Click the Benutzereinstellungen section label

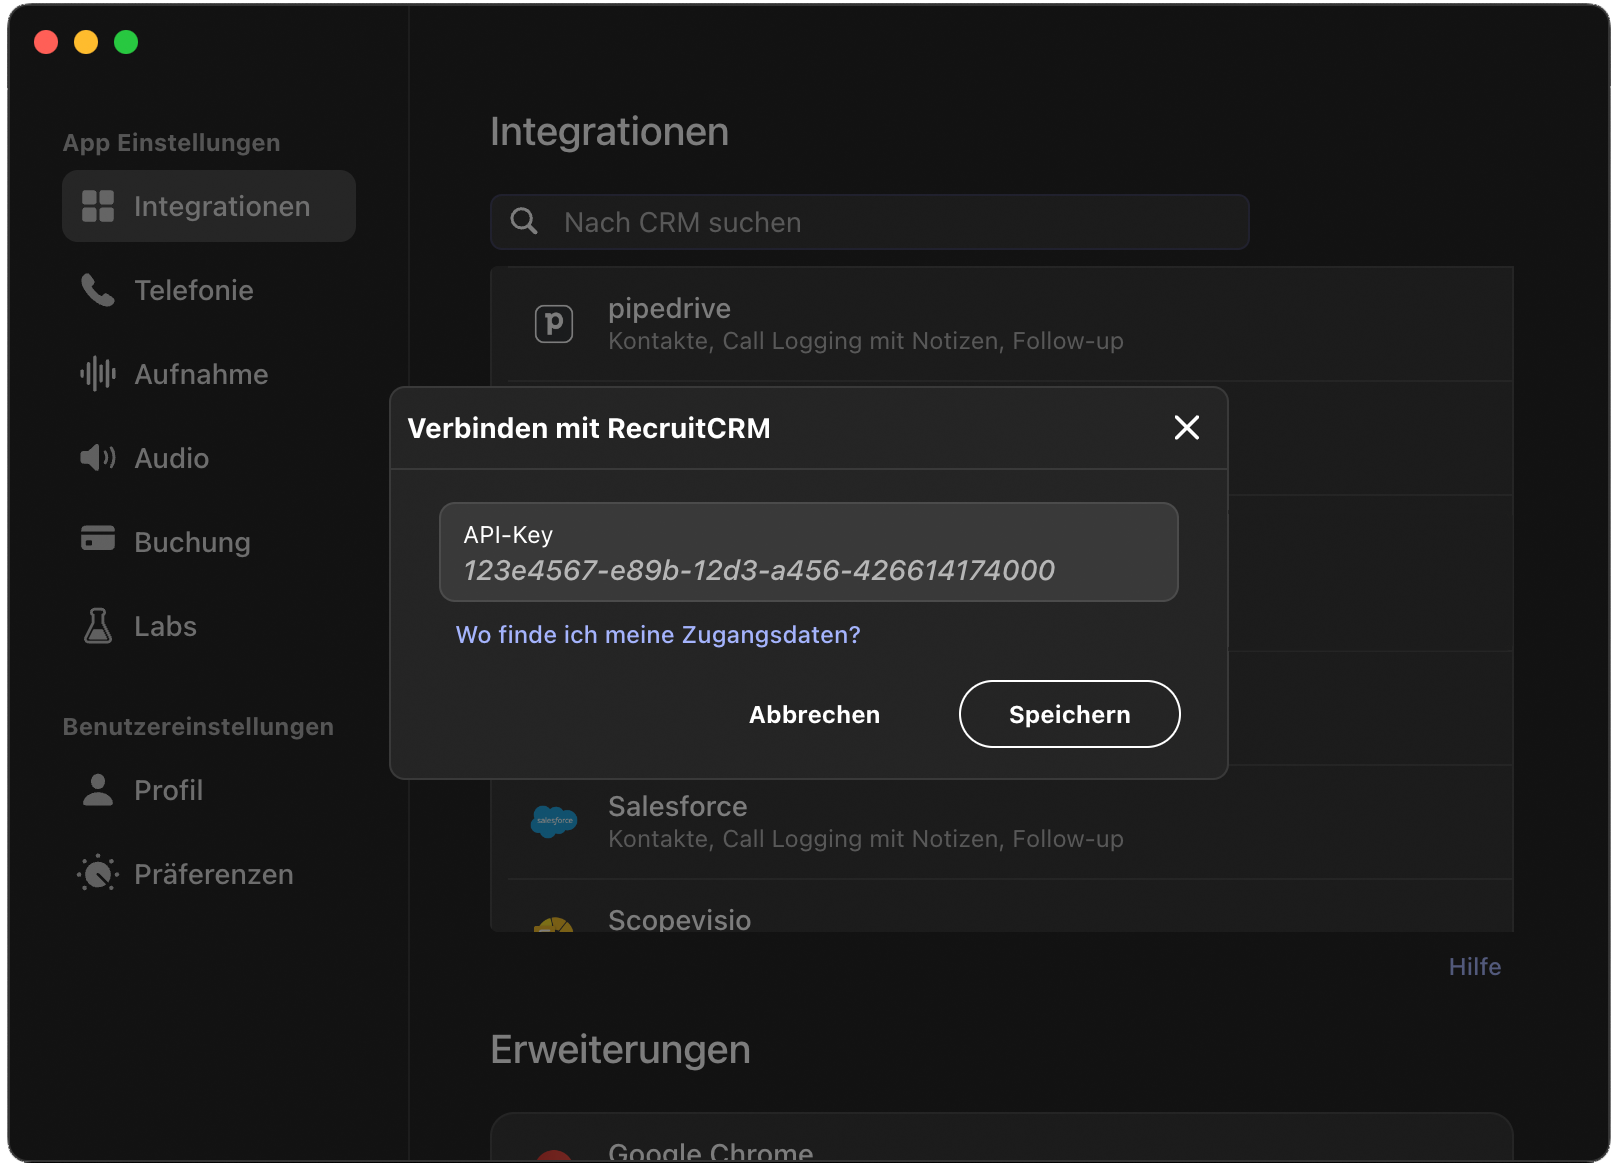tap(198, 726)
